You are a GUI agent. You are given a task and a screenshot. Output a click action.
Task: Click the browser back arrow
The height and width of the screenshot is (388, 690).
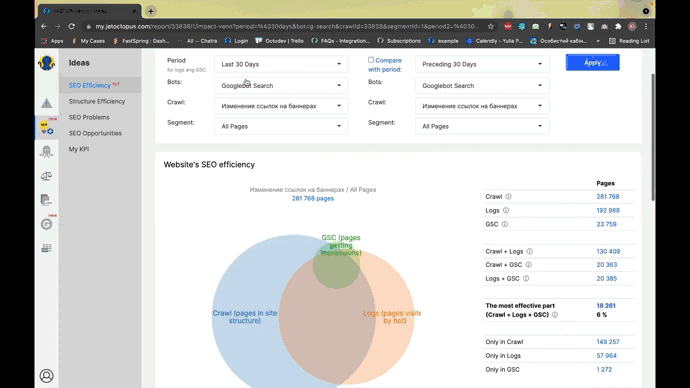coord(44,26)
